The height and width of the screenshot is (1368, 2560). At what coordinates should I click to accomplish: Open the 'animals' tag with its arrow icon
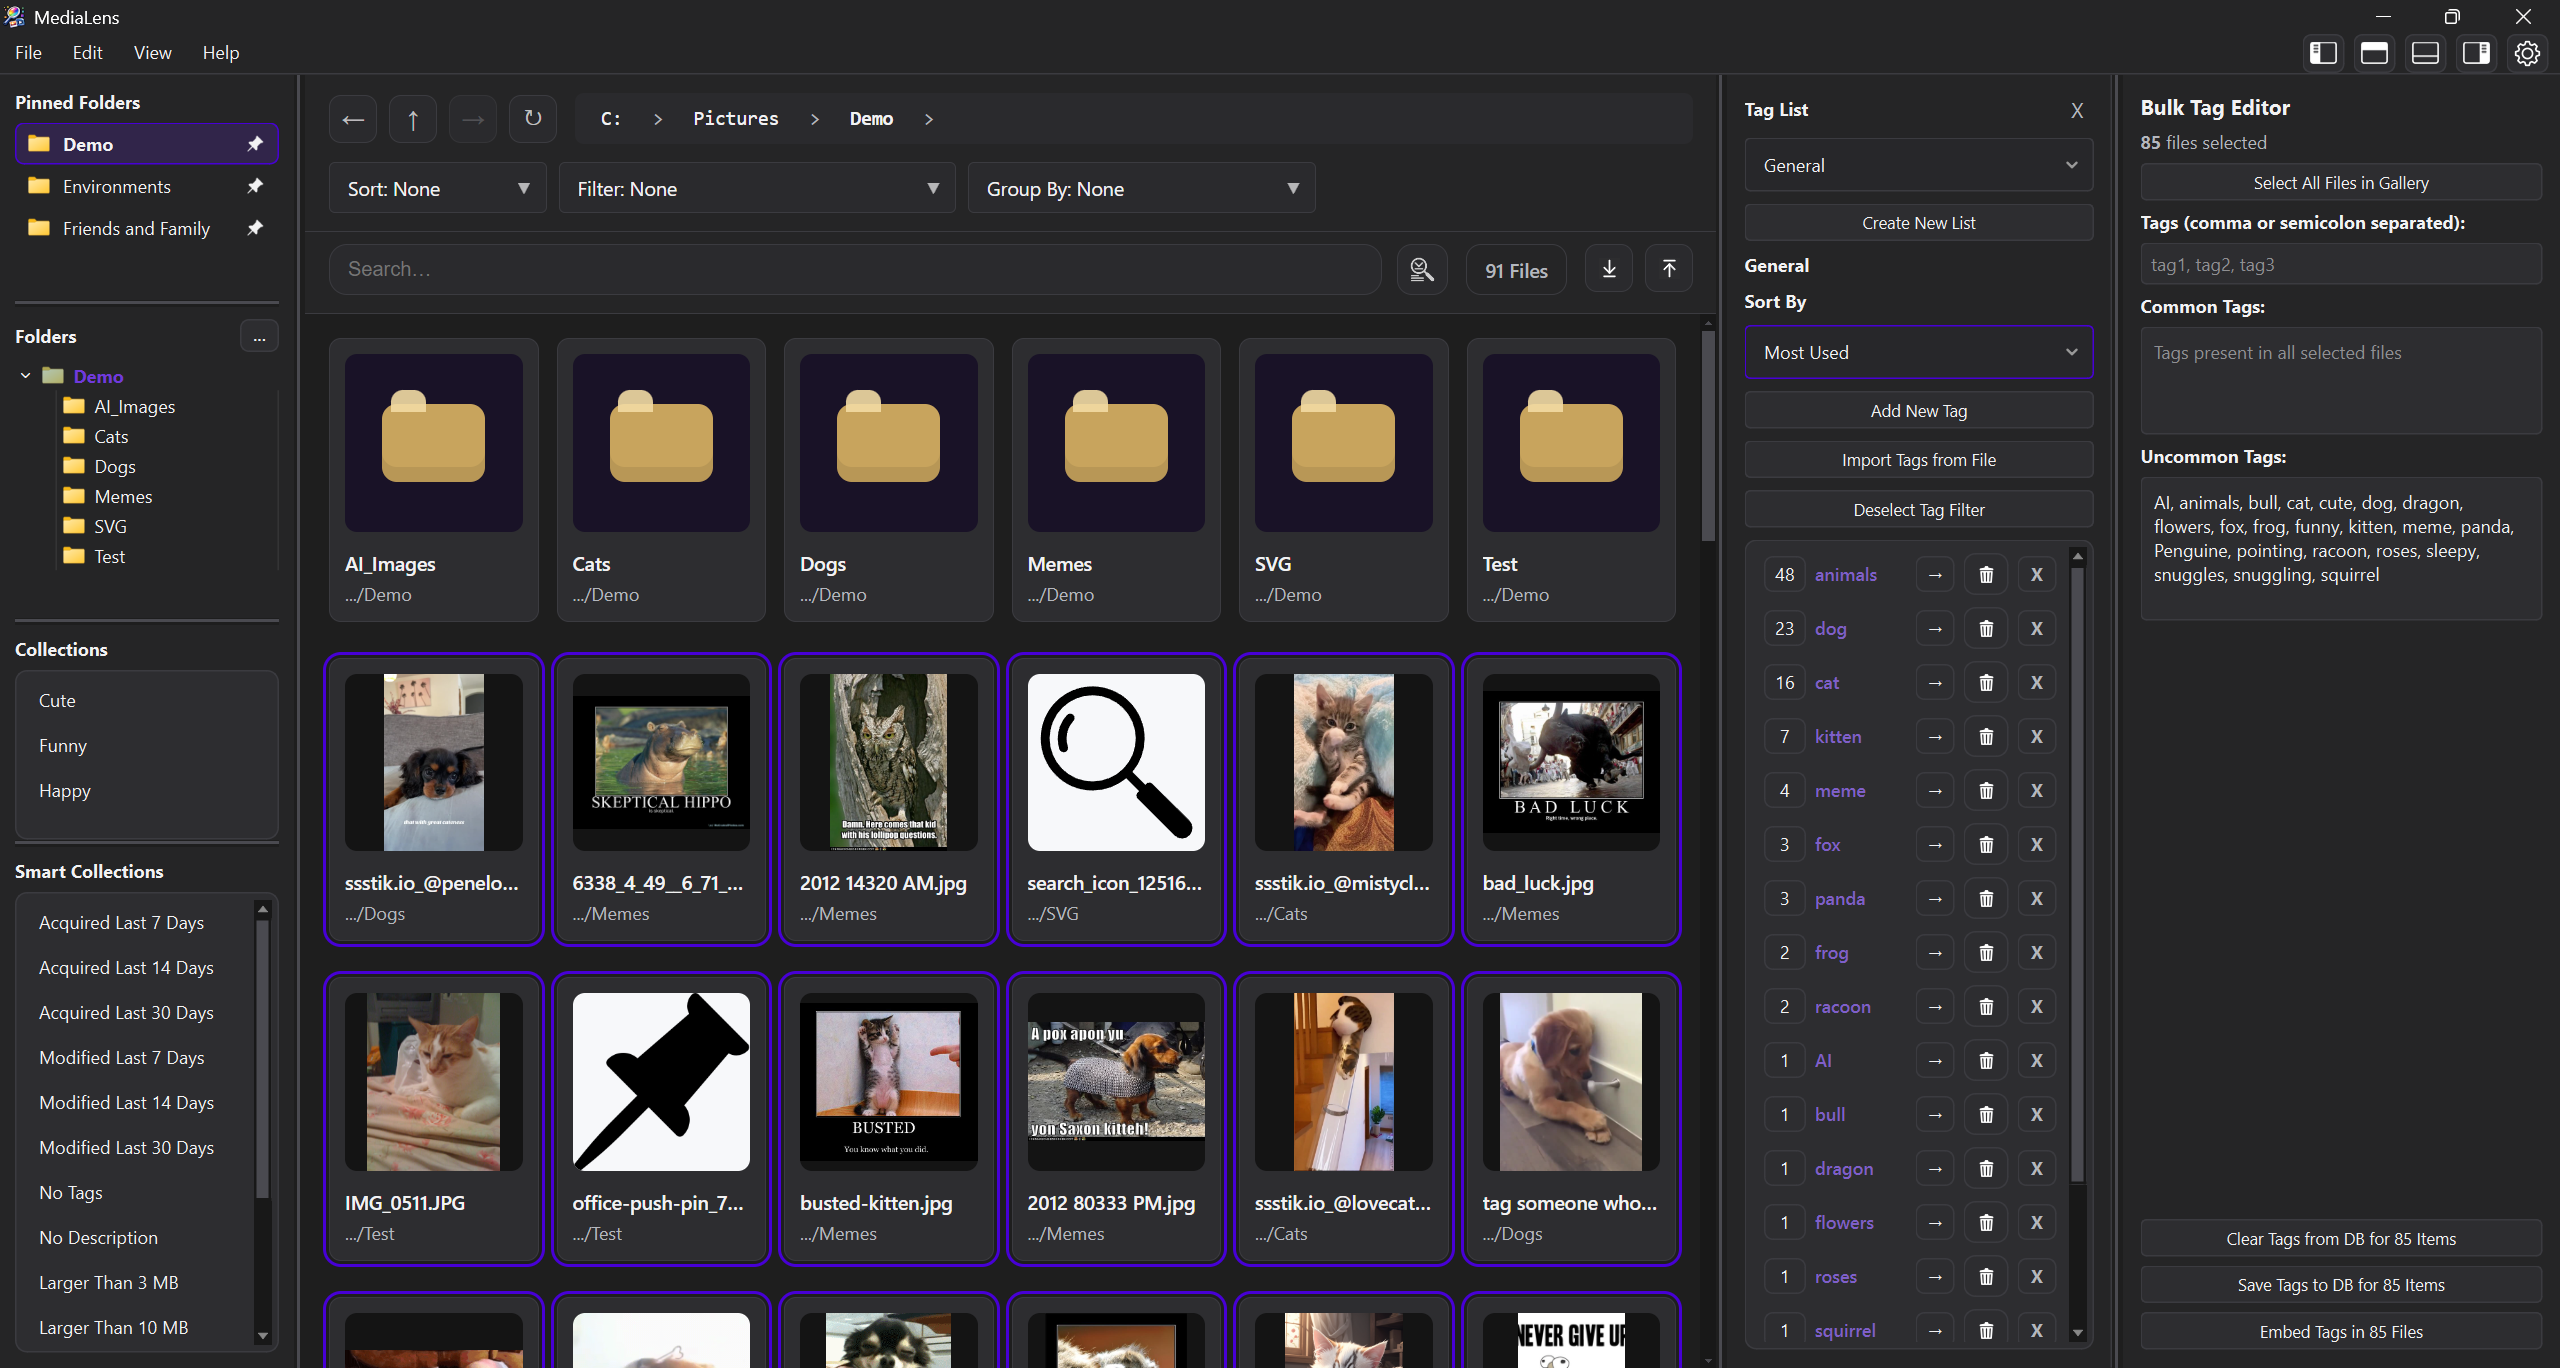click(x=1935, y=574)
